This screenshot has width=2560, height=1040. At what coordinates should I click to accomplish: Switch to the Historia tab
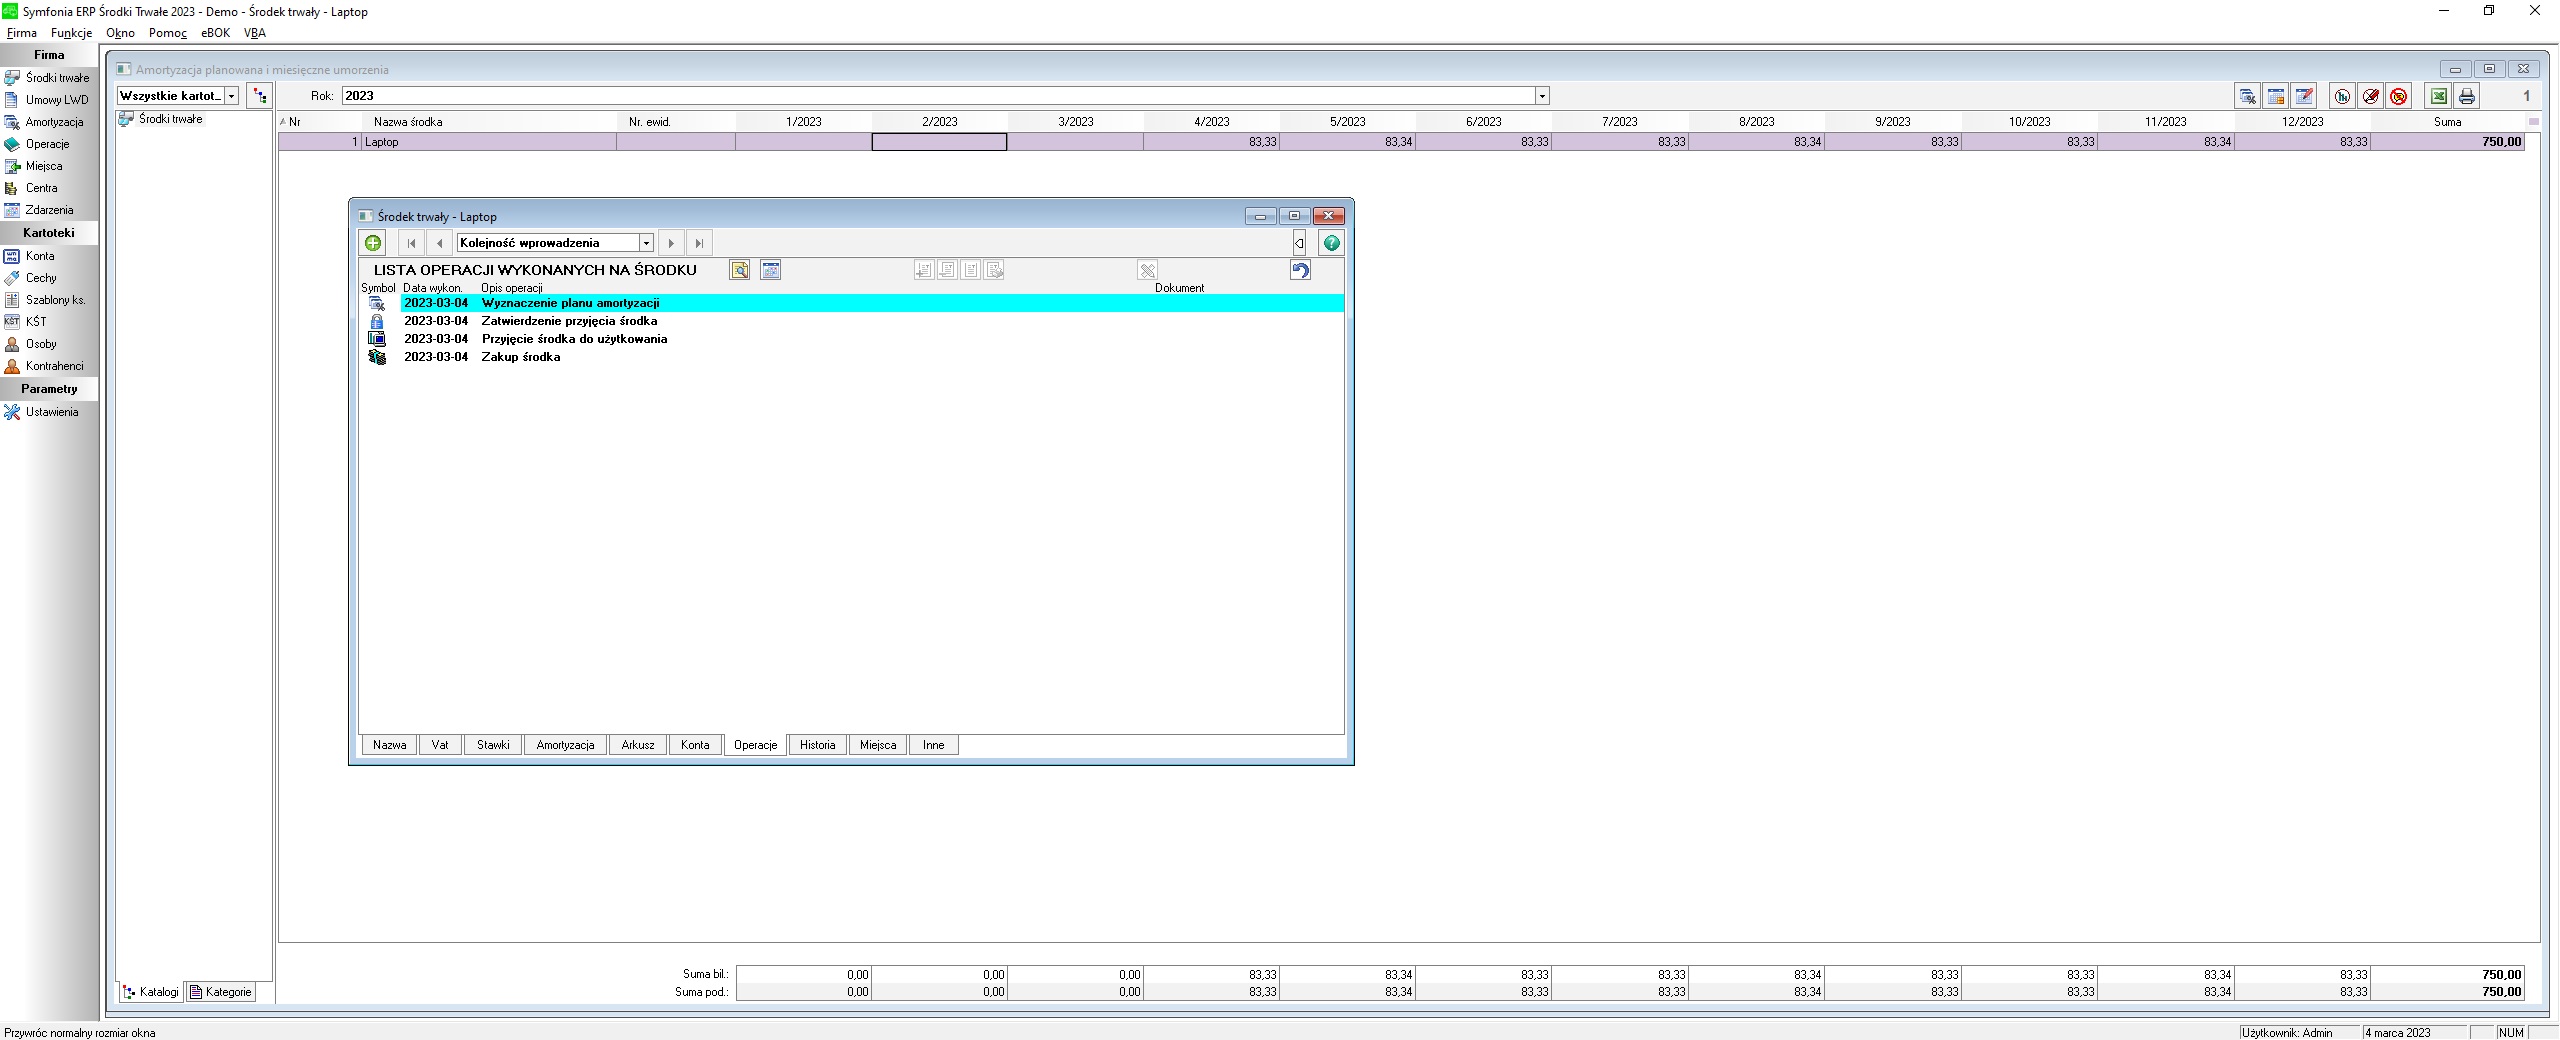coord(817,745)
